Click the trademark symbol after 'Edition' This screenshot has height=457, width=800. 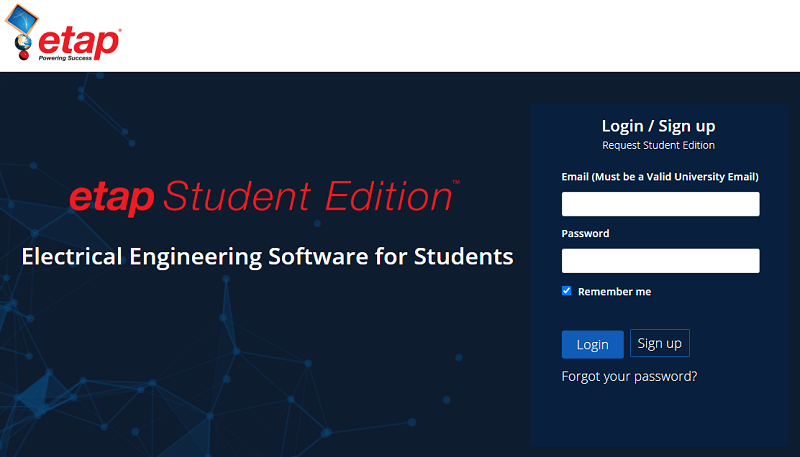(456, 183)
